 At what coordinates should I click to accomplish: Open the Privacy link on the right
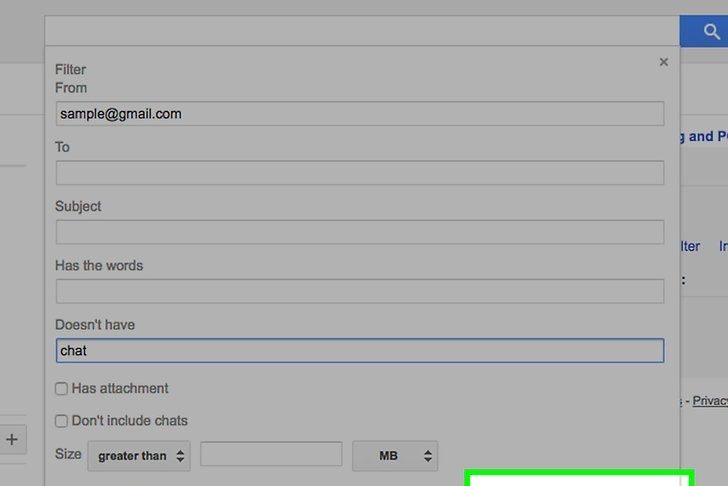711,401
